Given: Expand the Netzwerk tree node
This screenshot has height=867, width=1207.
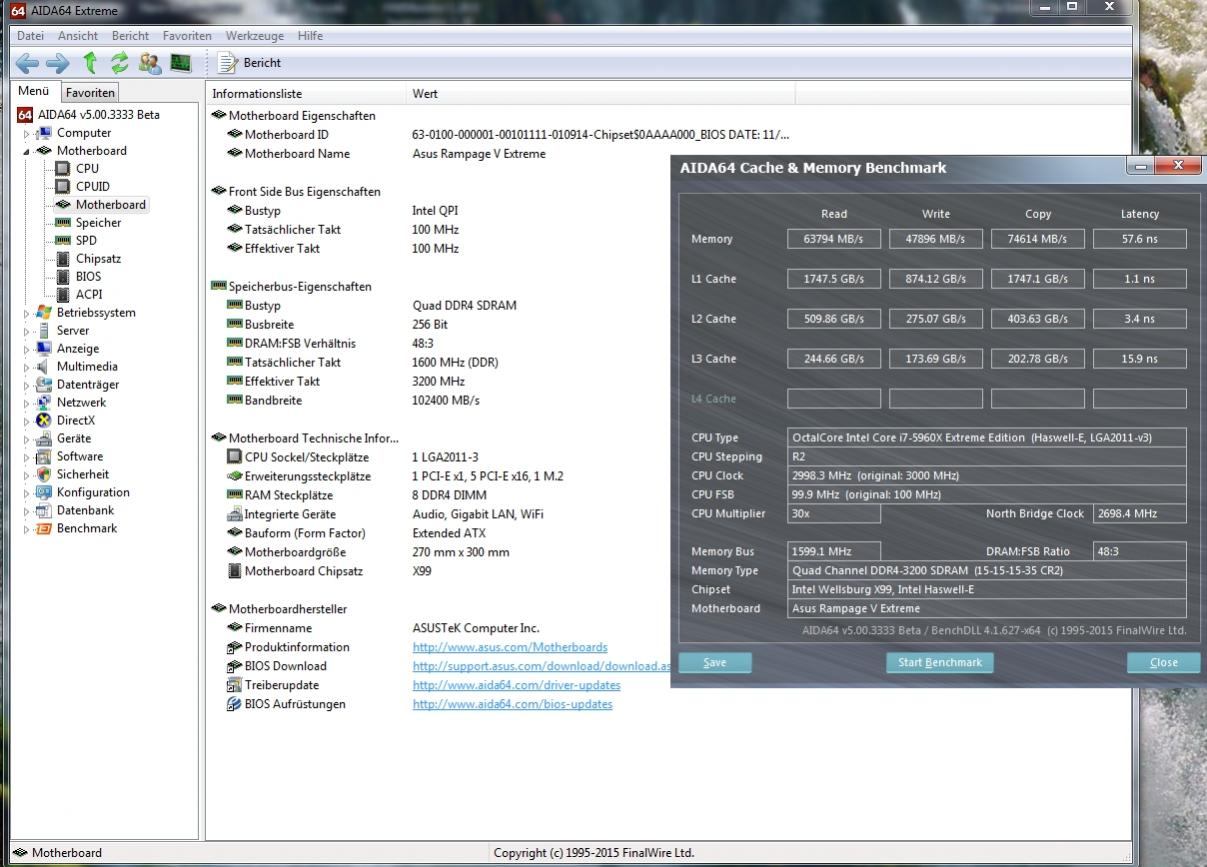Looking at the screenshot, I should pyautogui.click(x=27, y=403).
